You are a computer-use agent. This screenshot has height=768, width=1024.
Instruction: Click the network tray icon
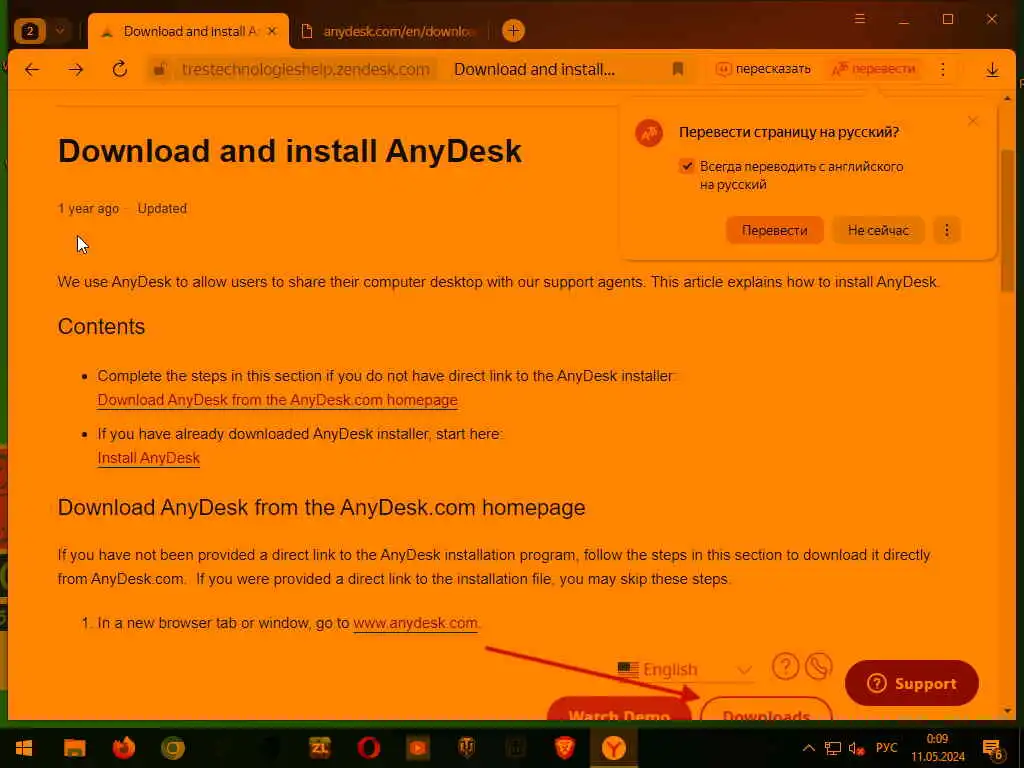[833, 748]
